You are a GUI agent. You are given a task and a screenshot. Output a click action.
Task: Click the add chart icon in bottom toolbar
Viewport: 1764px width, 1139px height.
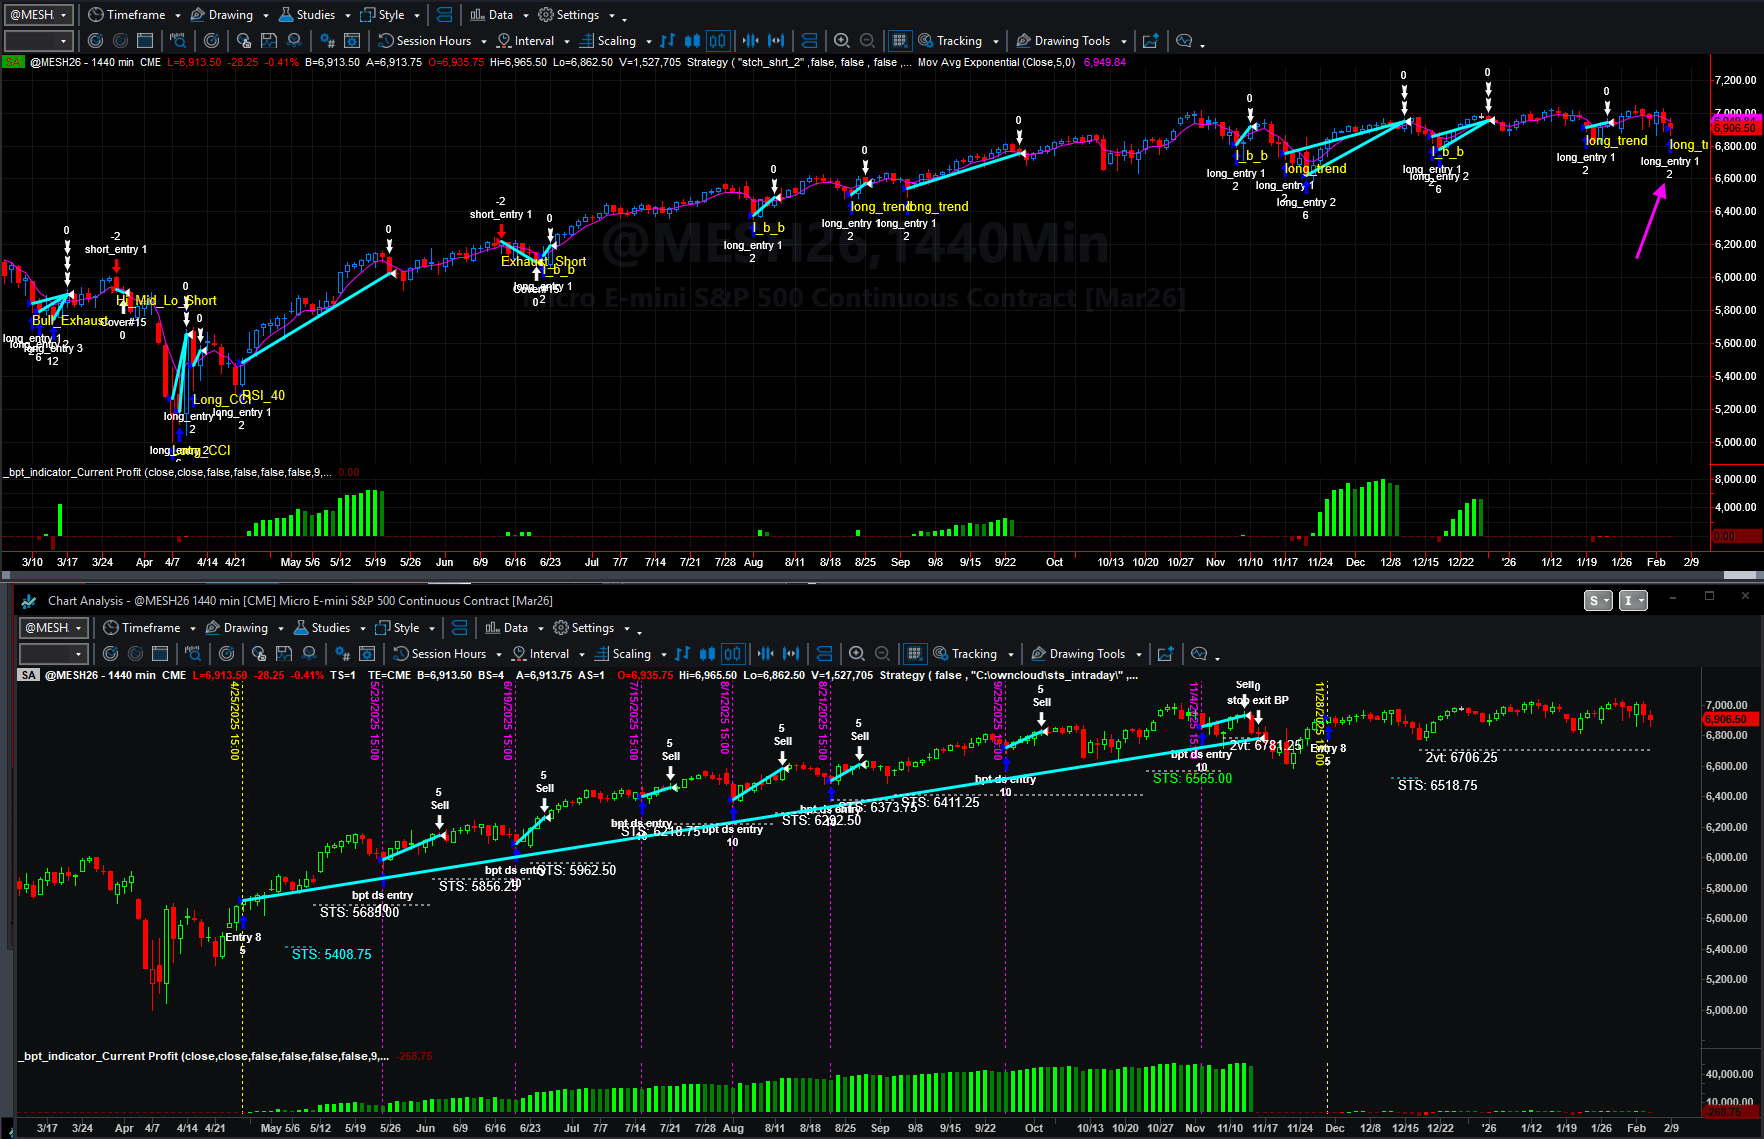tap(1165, 654)
